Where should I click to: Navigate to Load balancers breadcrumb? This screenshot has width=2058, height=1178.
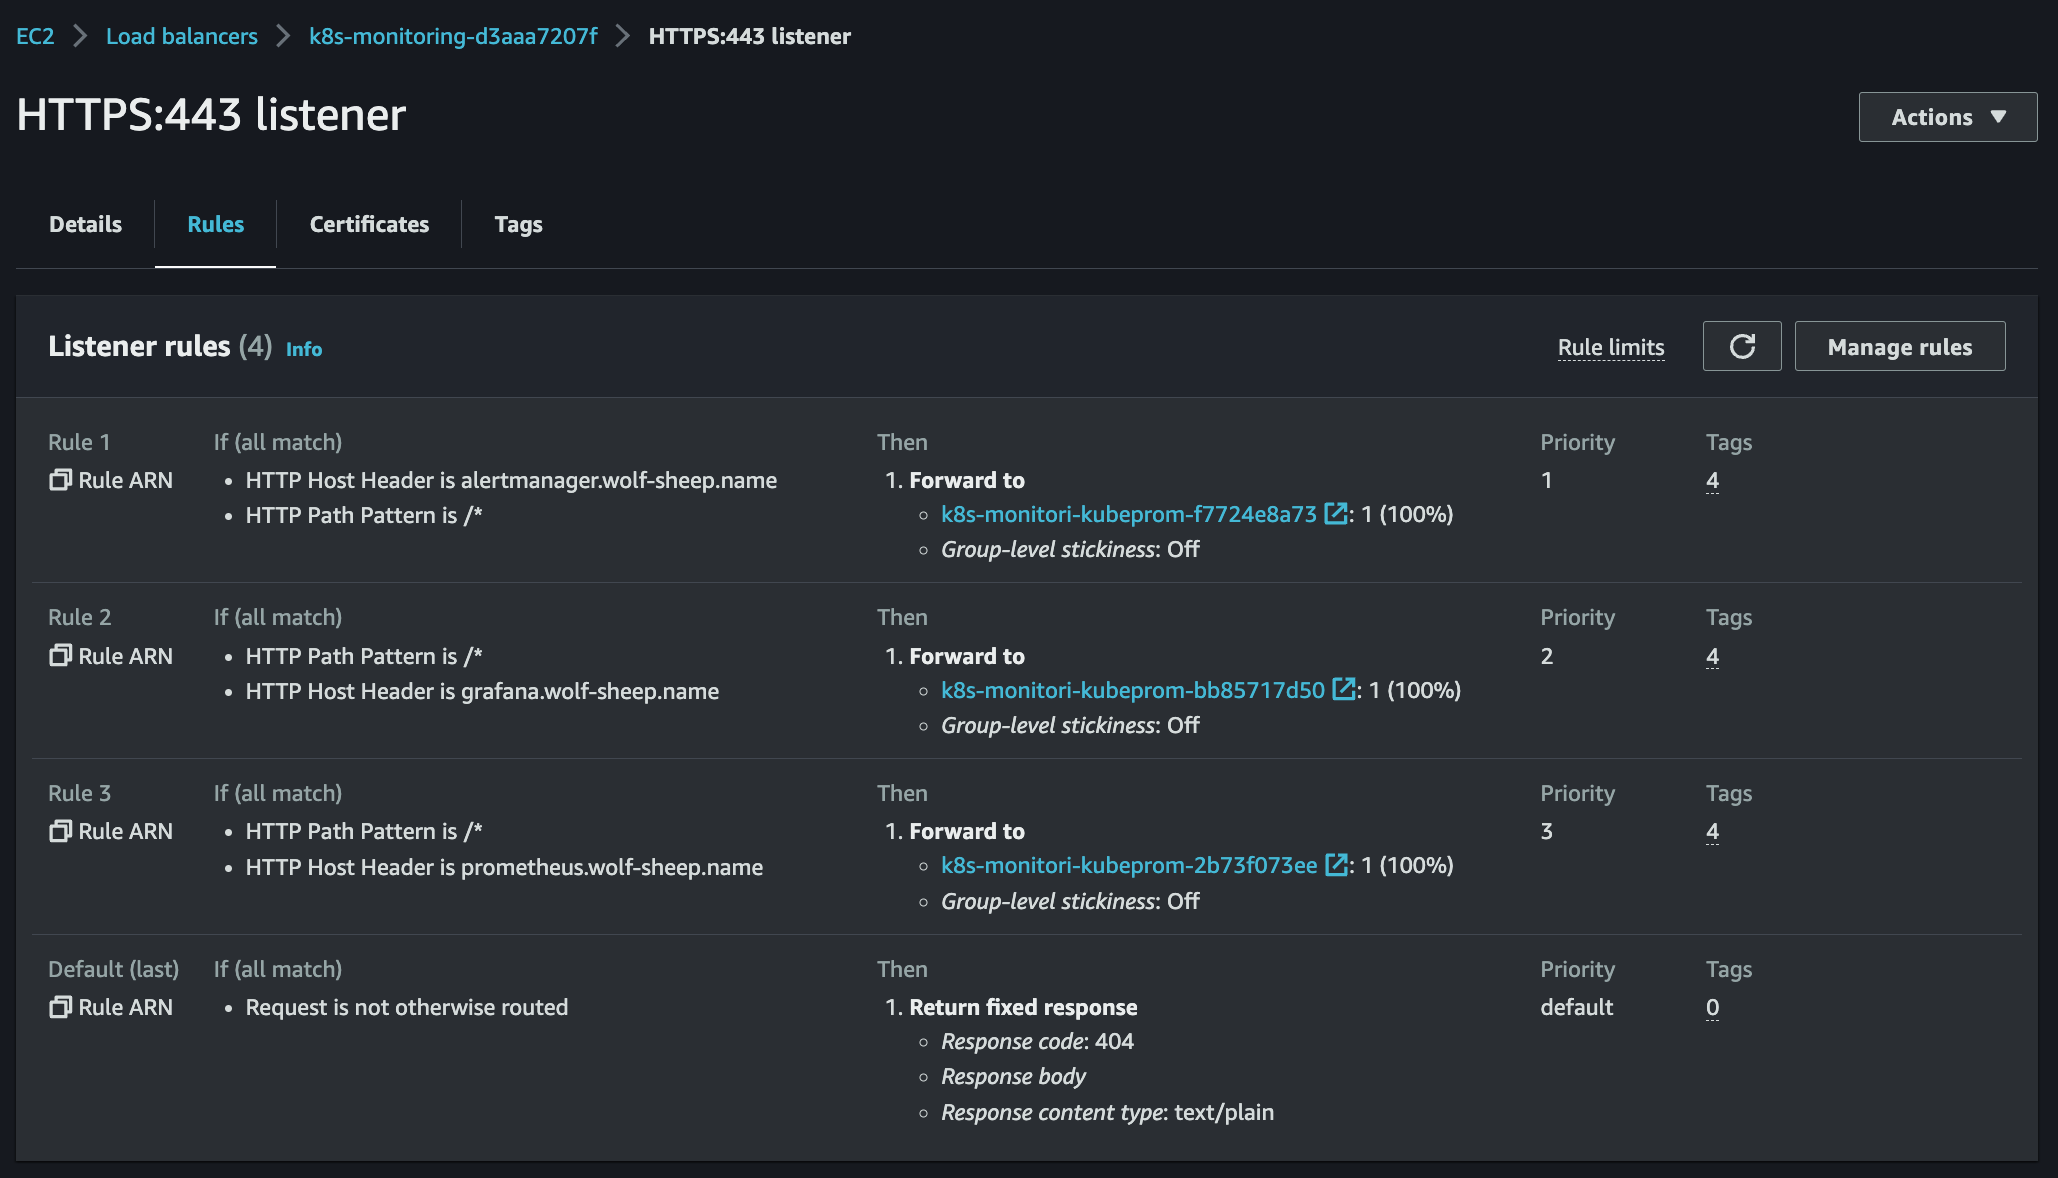(x=182, y=36)
